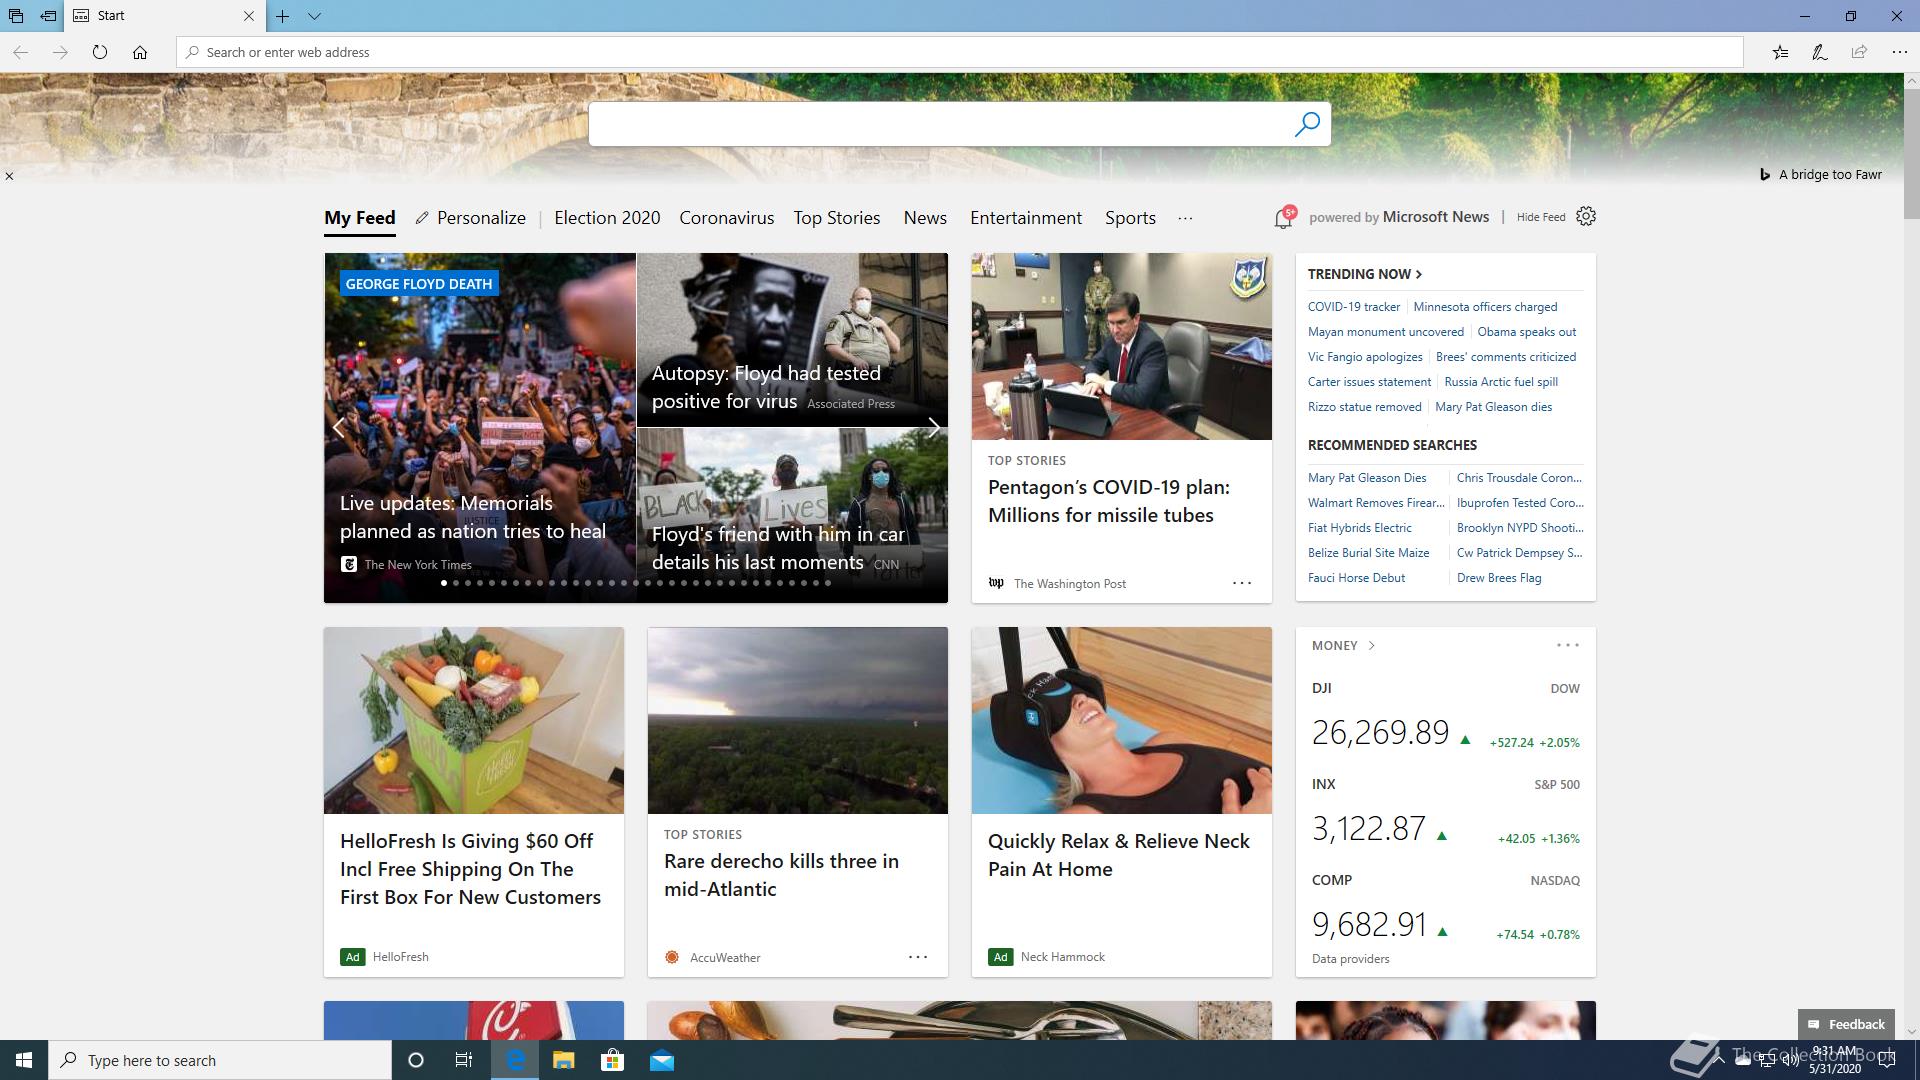Switch to Sports tab

[1130, 218]
